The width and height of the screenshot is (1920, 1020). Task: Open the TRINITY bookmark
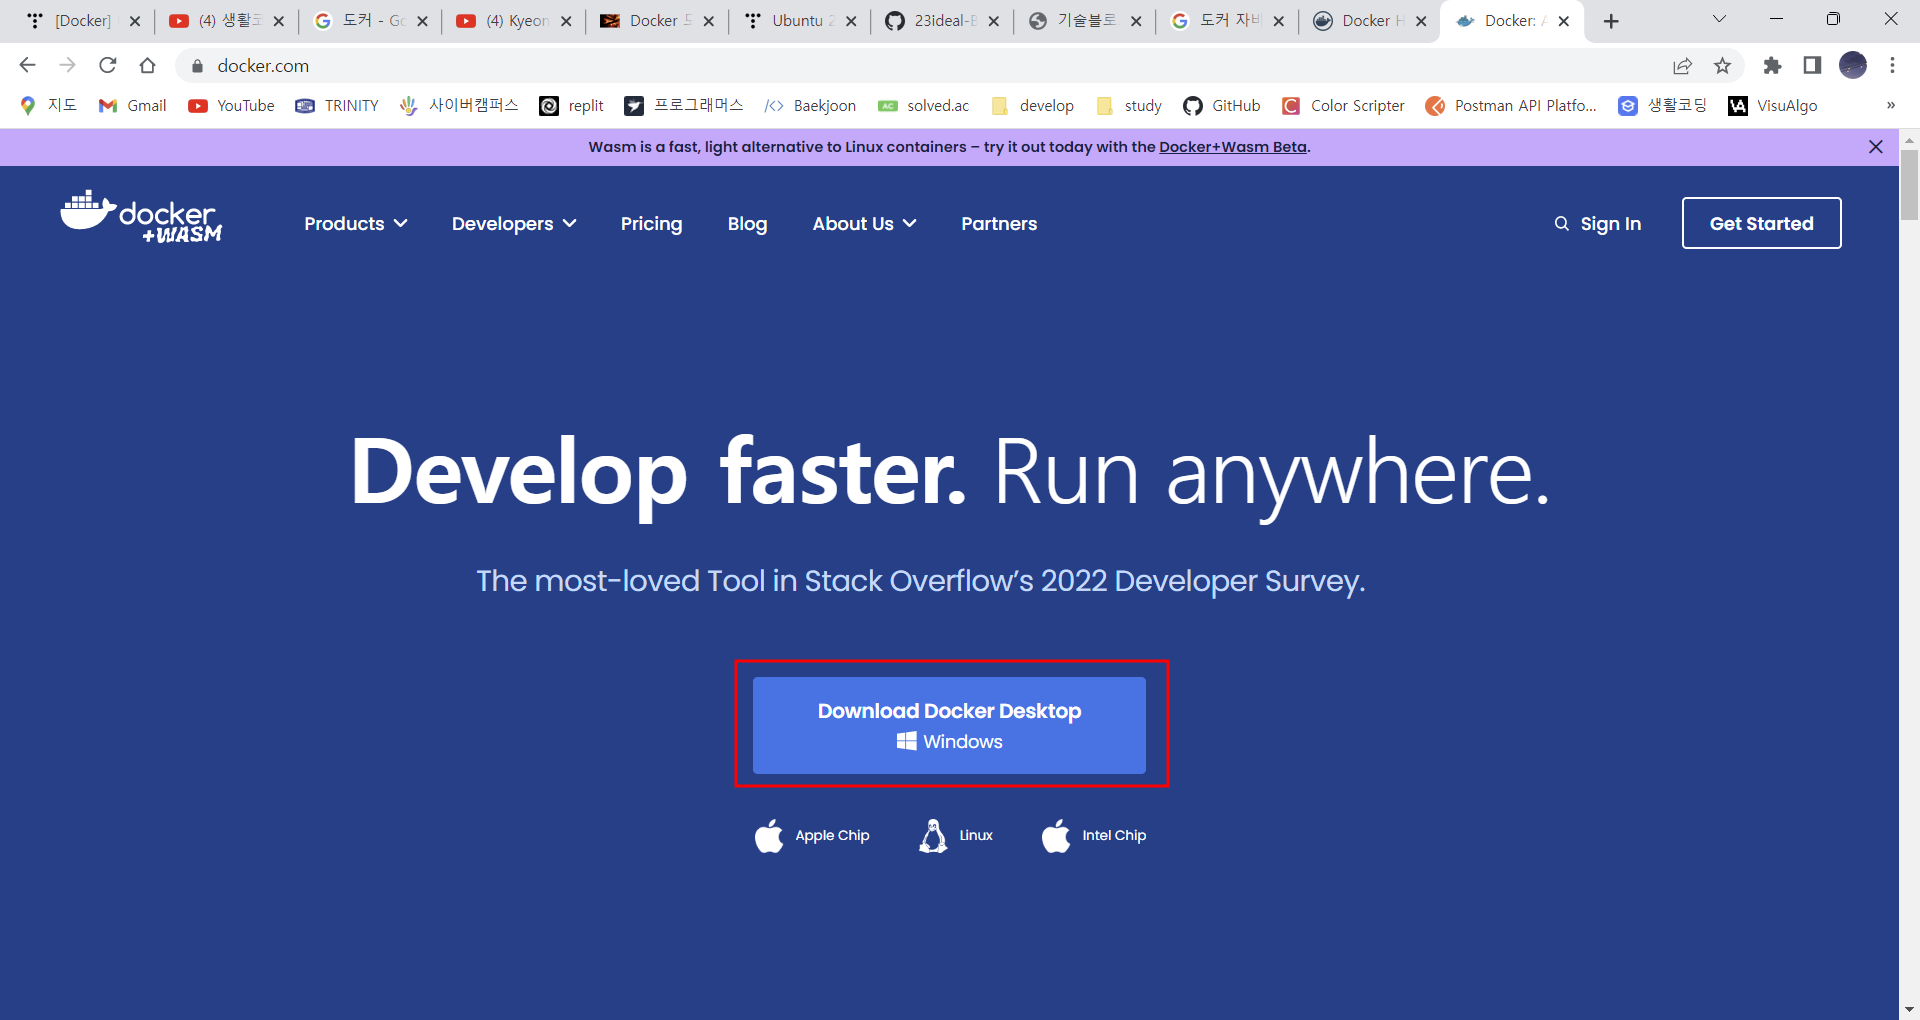[x=337, y=106]
